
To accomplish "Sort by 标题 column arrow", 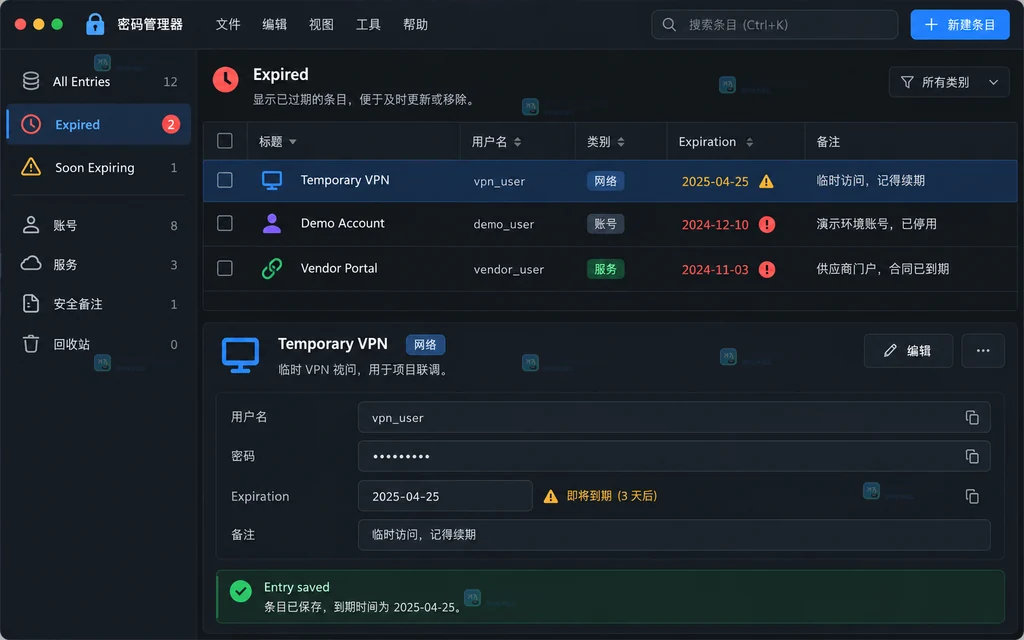I will [293, 142].
